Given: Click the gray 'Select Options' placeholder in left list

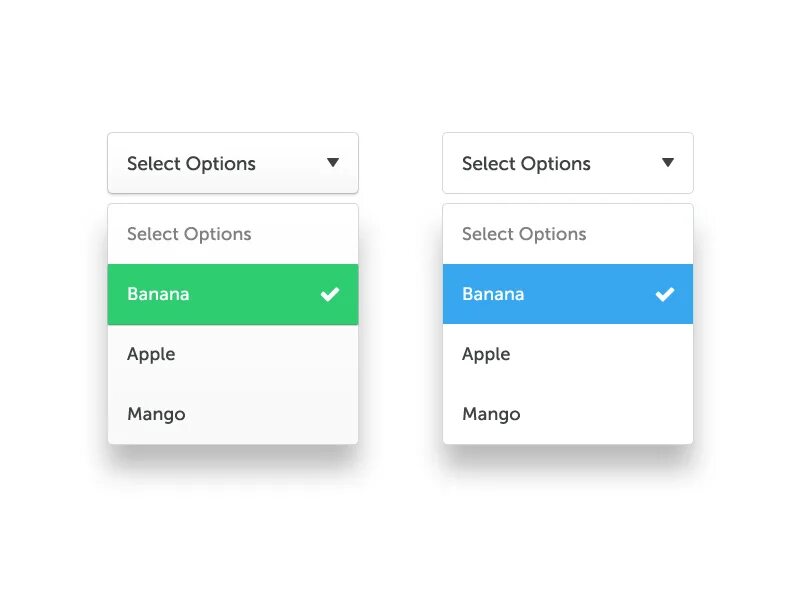Looking at the screenshot, I should [189, 234].
